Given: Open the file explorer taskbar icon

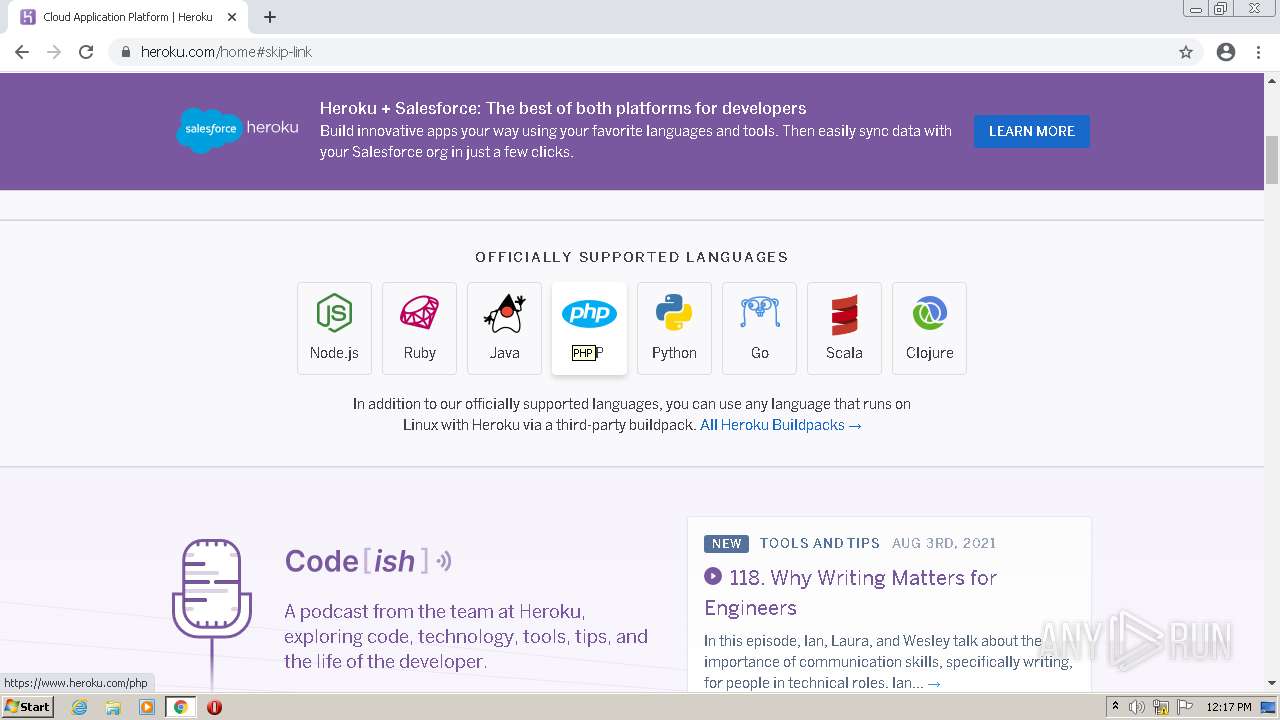Looking at the screenshot, I should pos(113,707).
